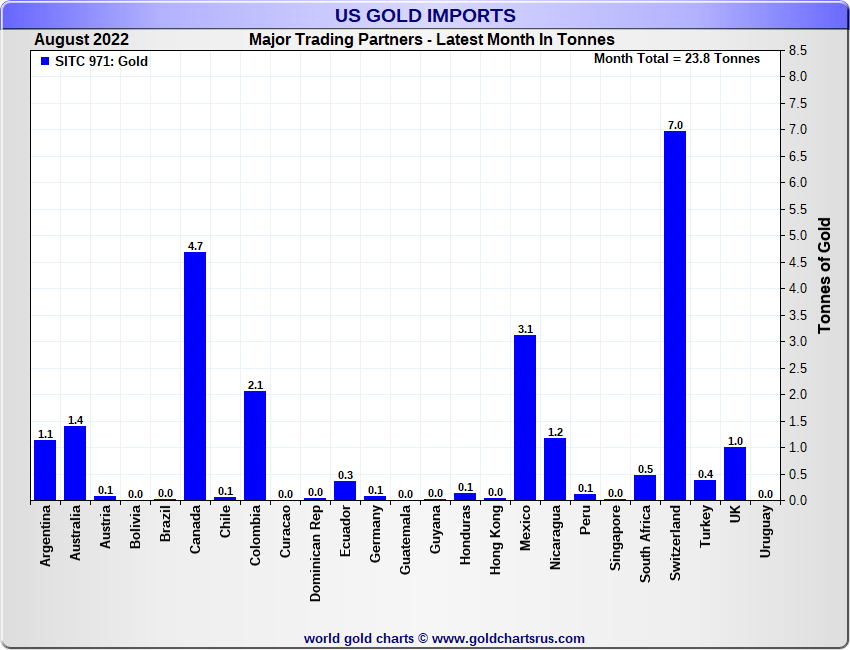Select the Mexico bar
Screen dimensions: 850x650
(x=525, y=417)
